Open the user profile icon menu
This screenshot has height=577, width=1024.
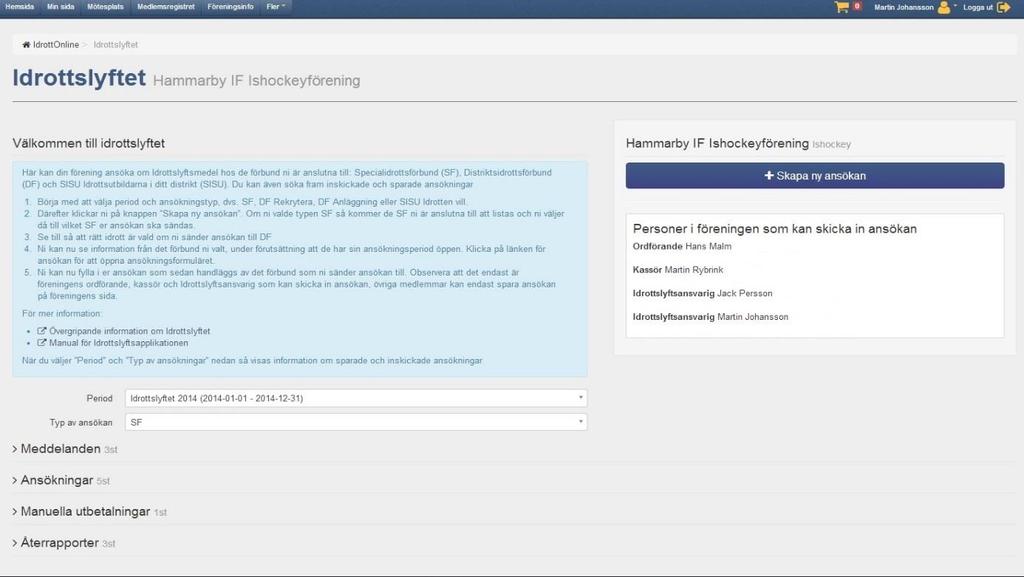944,7
